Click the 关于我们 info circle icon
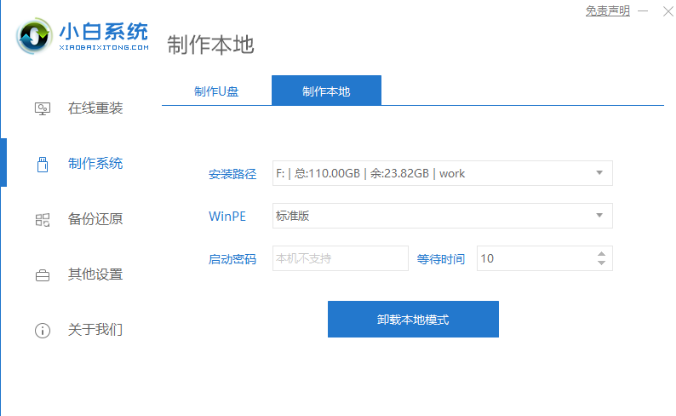 click(42, 329)
